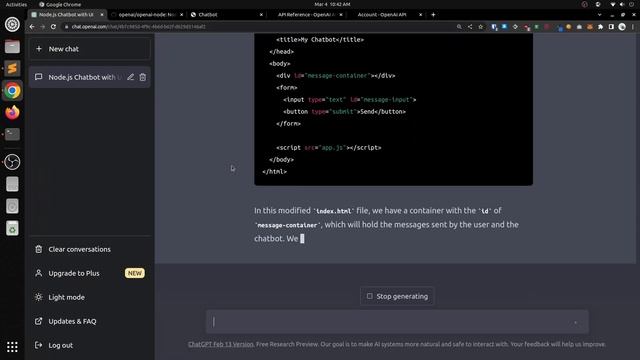Select the Node.js Chatbot with UI tab
The image size is (640, 360).
tap(67, 15)
